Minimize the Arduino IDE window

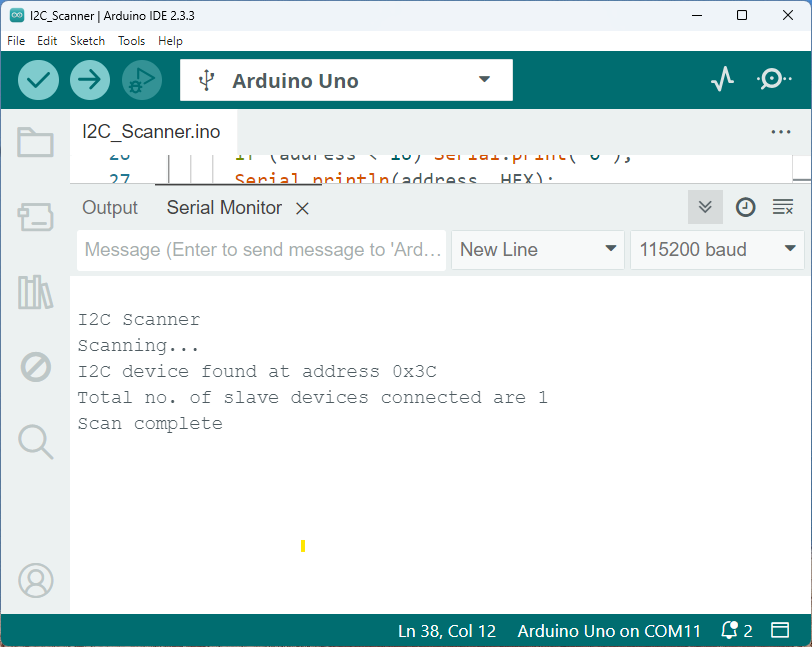pyautogui.click(x=697, y=16)
